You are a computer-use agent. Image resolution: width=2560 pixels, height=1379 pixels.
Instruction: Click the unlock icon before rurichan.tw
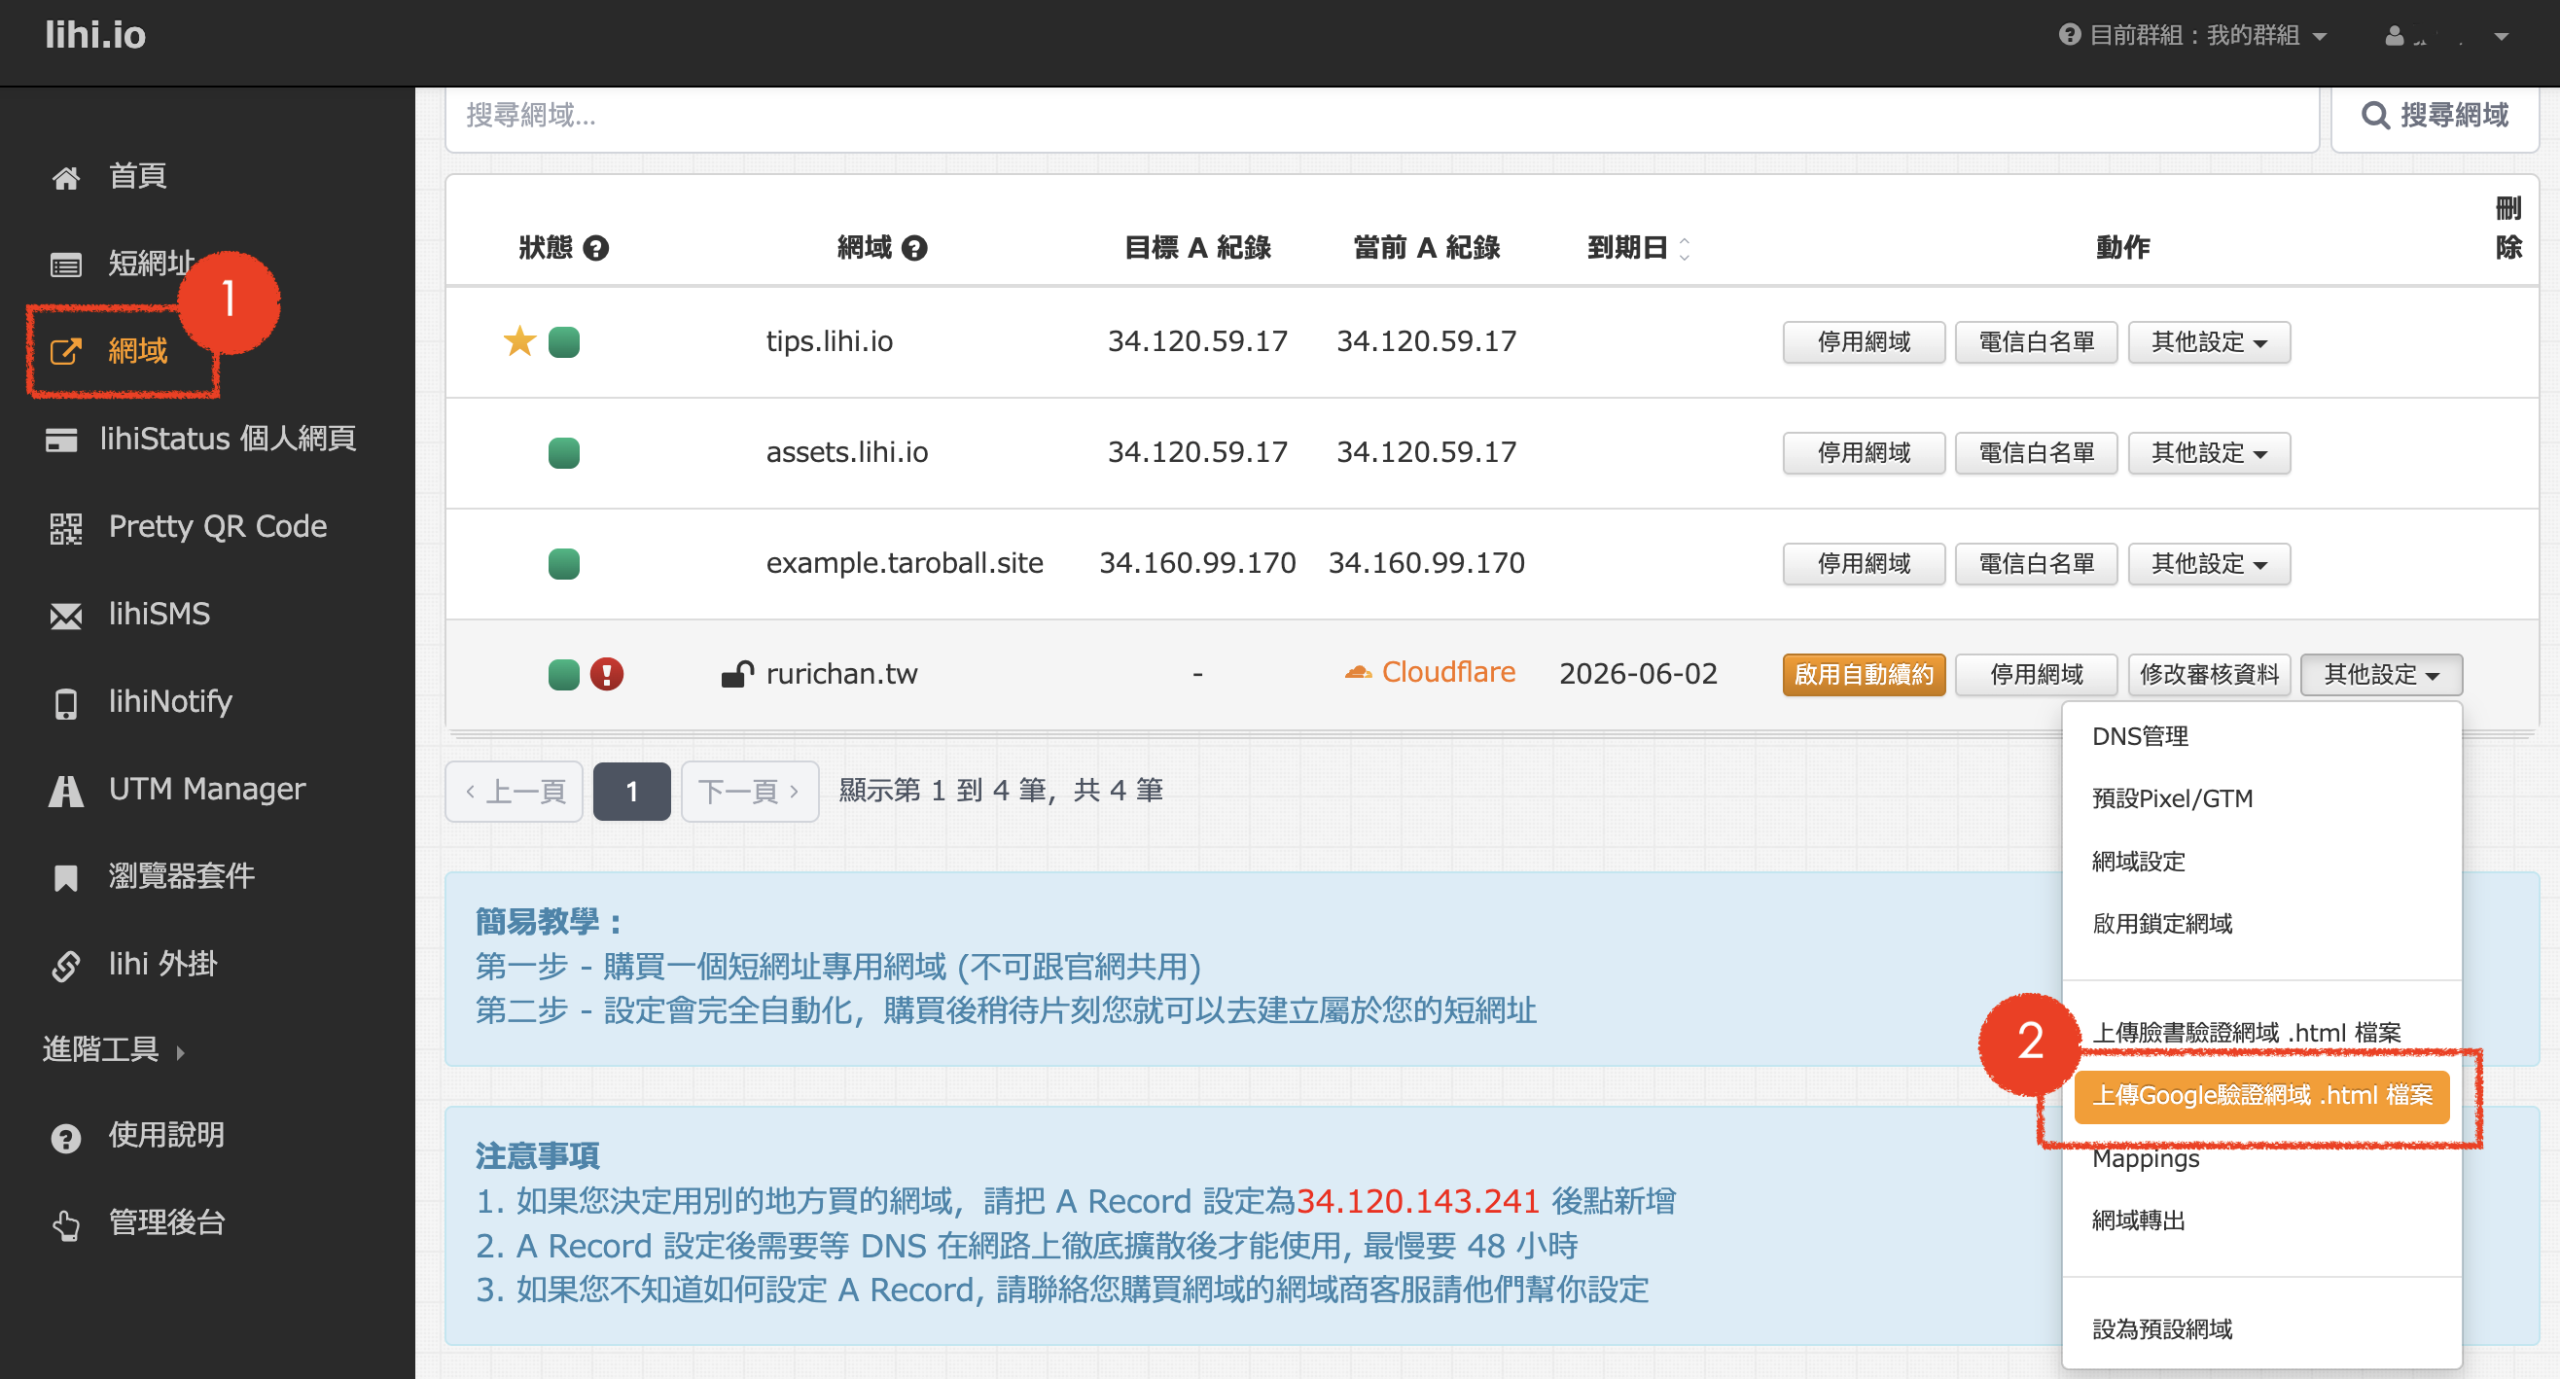(x=737, y=674)
